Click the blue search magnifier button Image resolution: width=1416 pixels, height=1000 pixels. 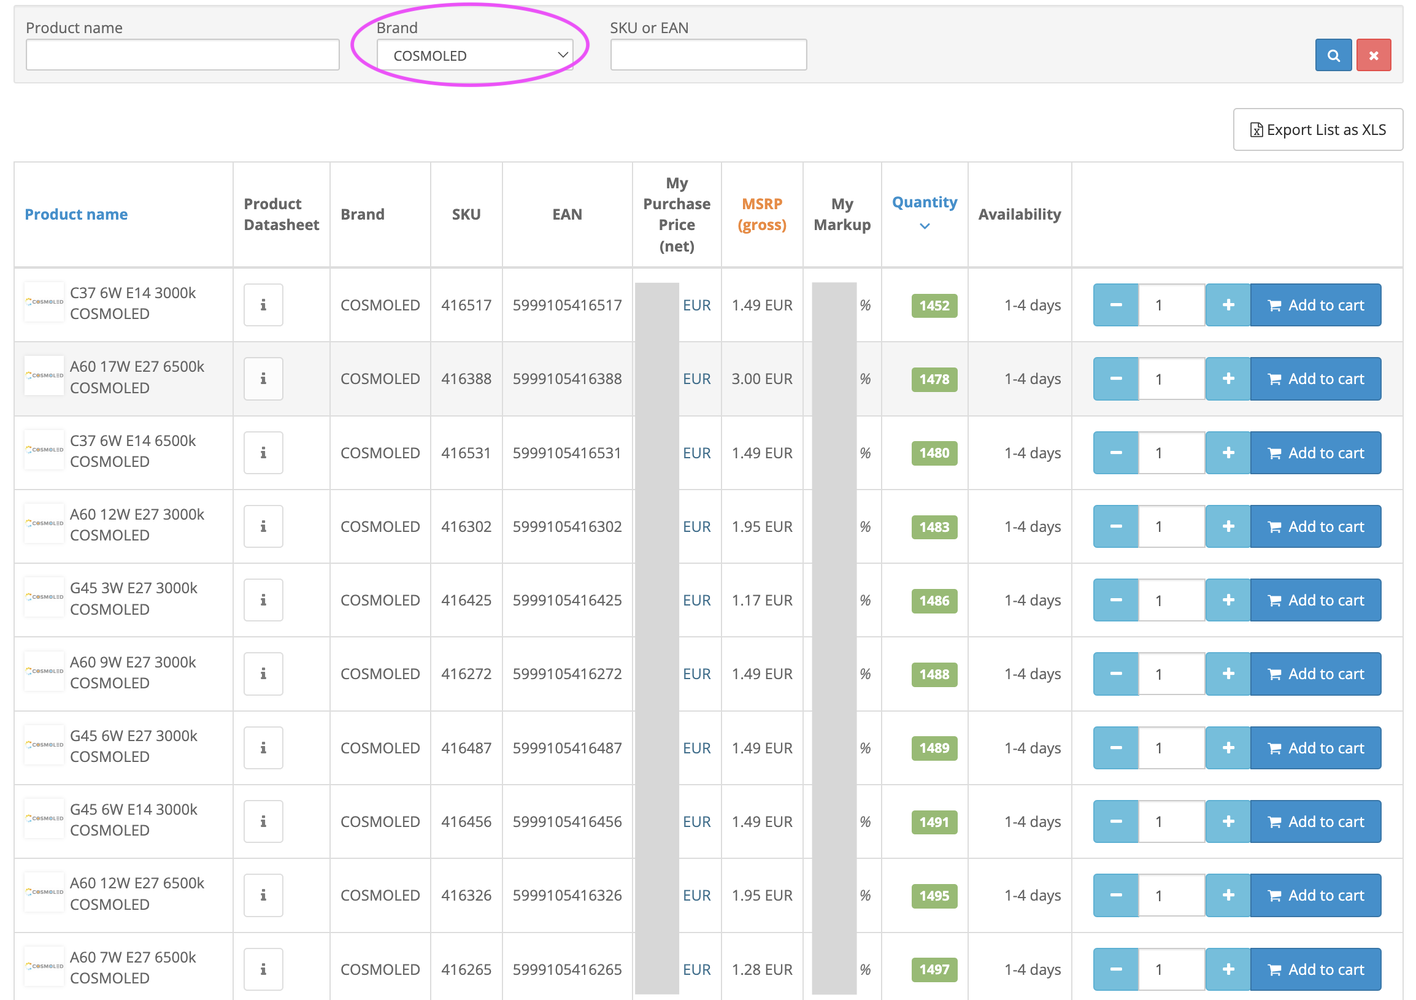click(x=1333, y=55)
